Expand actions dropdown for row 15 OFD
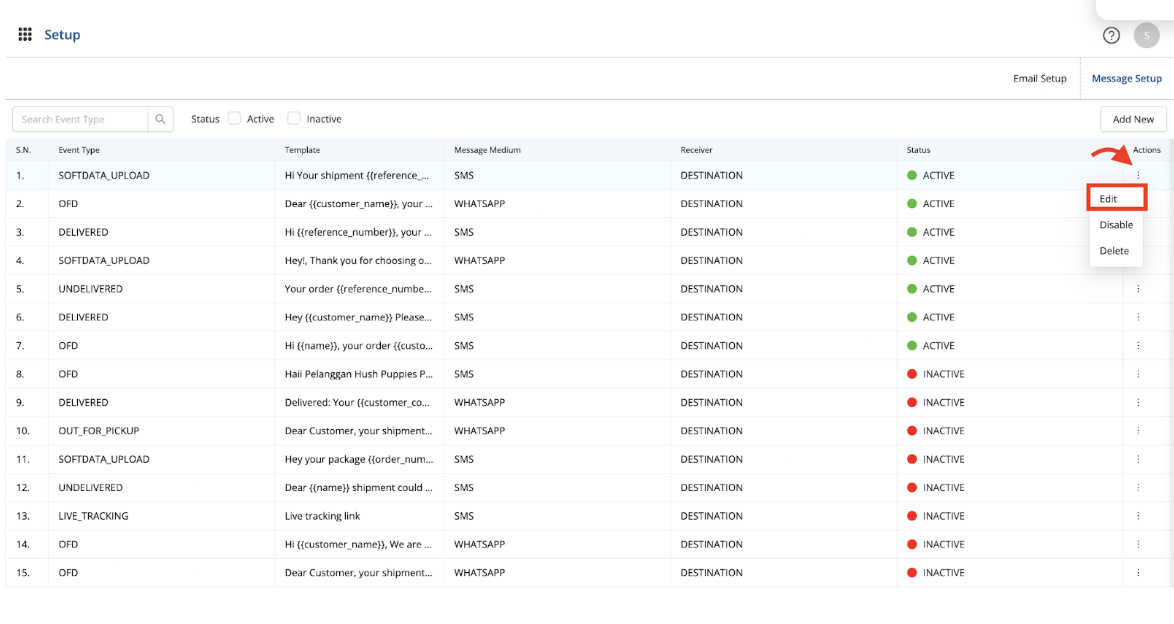 pos(1138,573)
